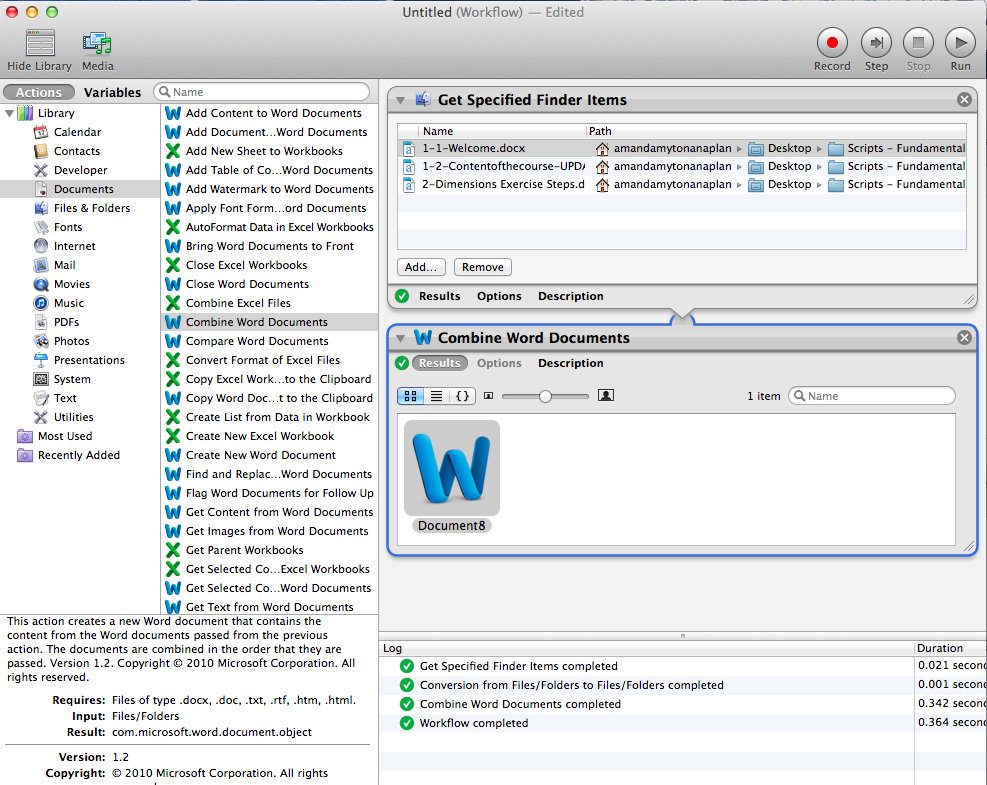This screenshot has width=987, height=785.
Task: Collapse the Combine Word Documents action
Action: [x=400, y=338]
